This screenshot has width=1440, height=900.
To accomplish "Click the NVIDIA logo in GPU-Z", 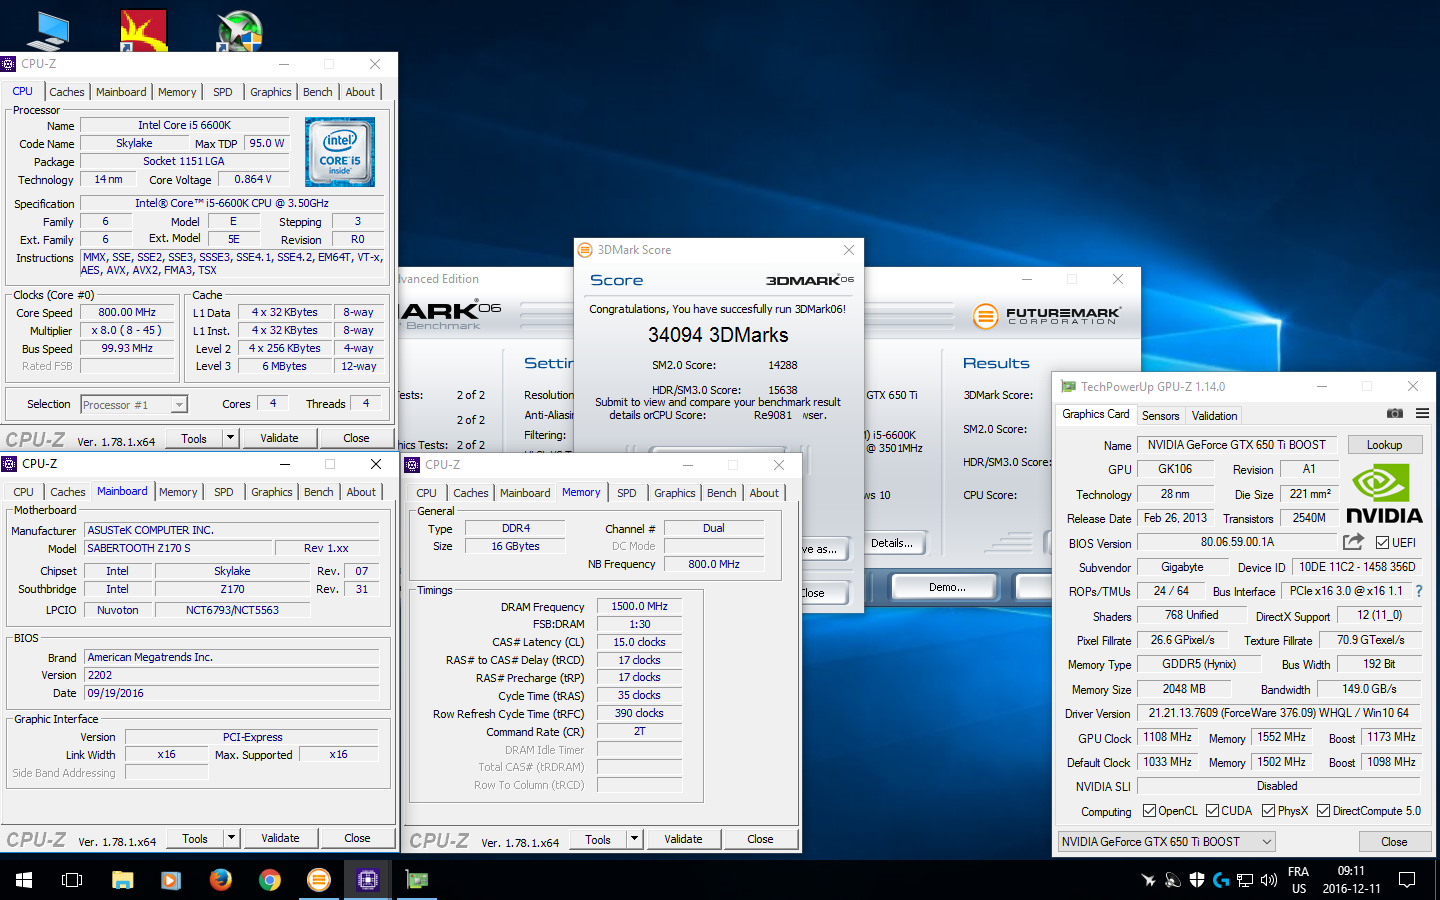I will point(1384,494).
